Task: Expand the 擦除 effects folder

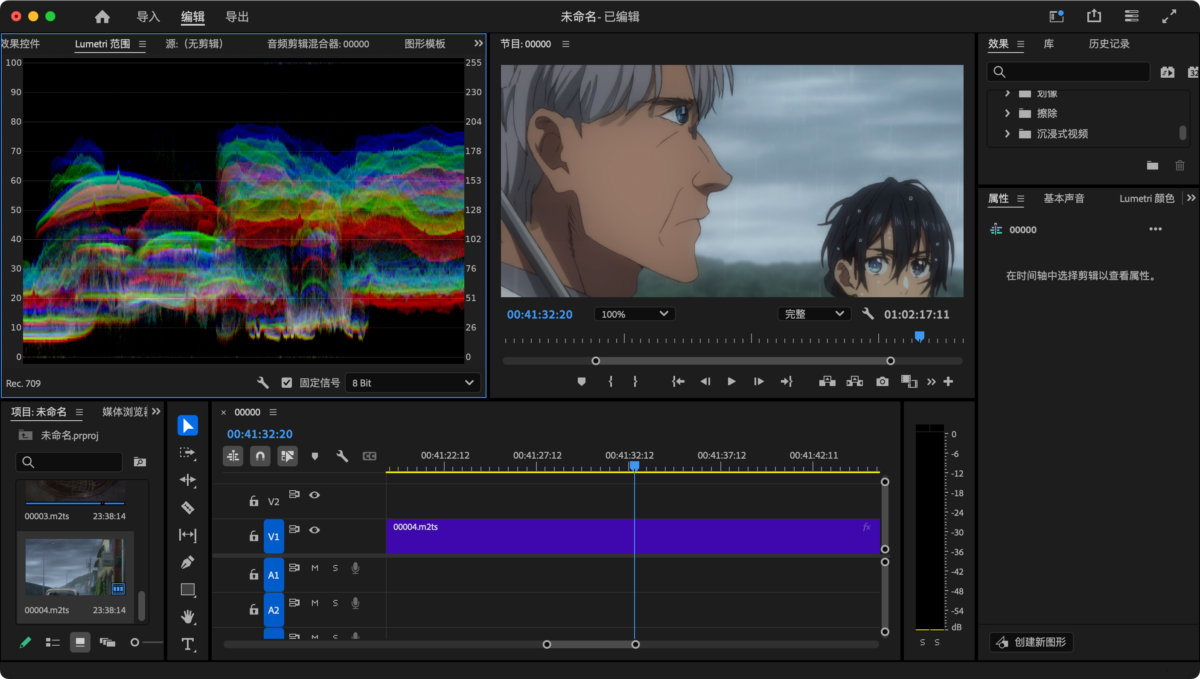Action: [x=1007, y=113]
